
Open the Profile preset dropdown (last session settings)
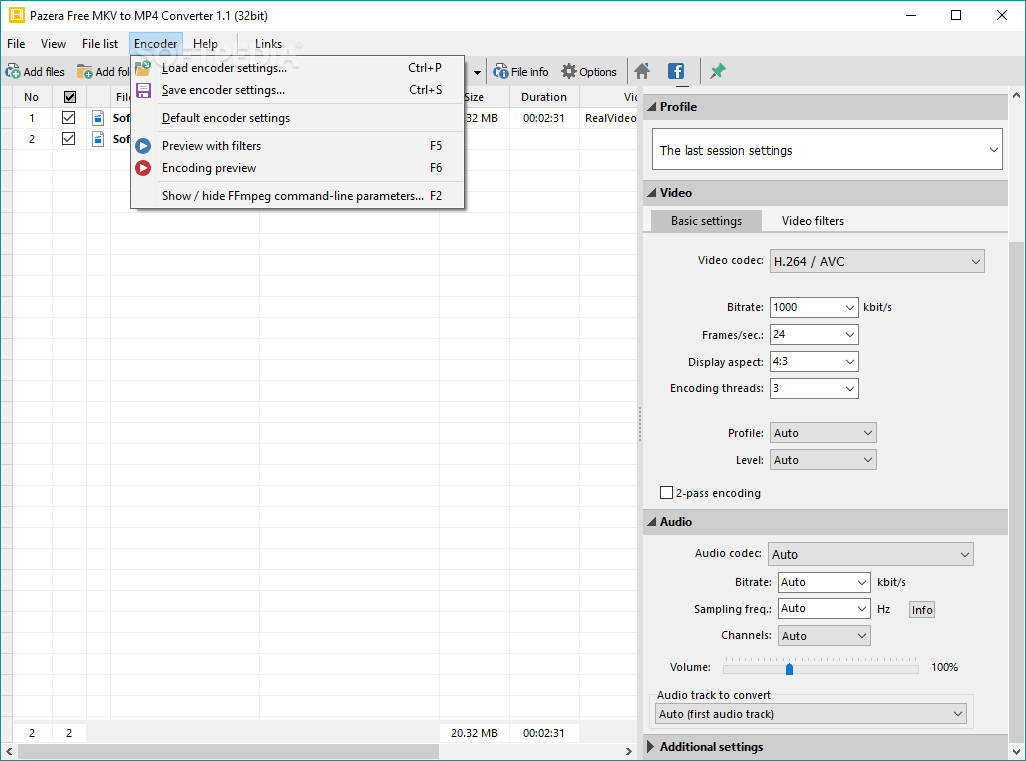point(827,149)
